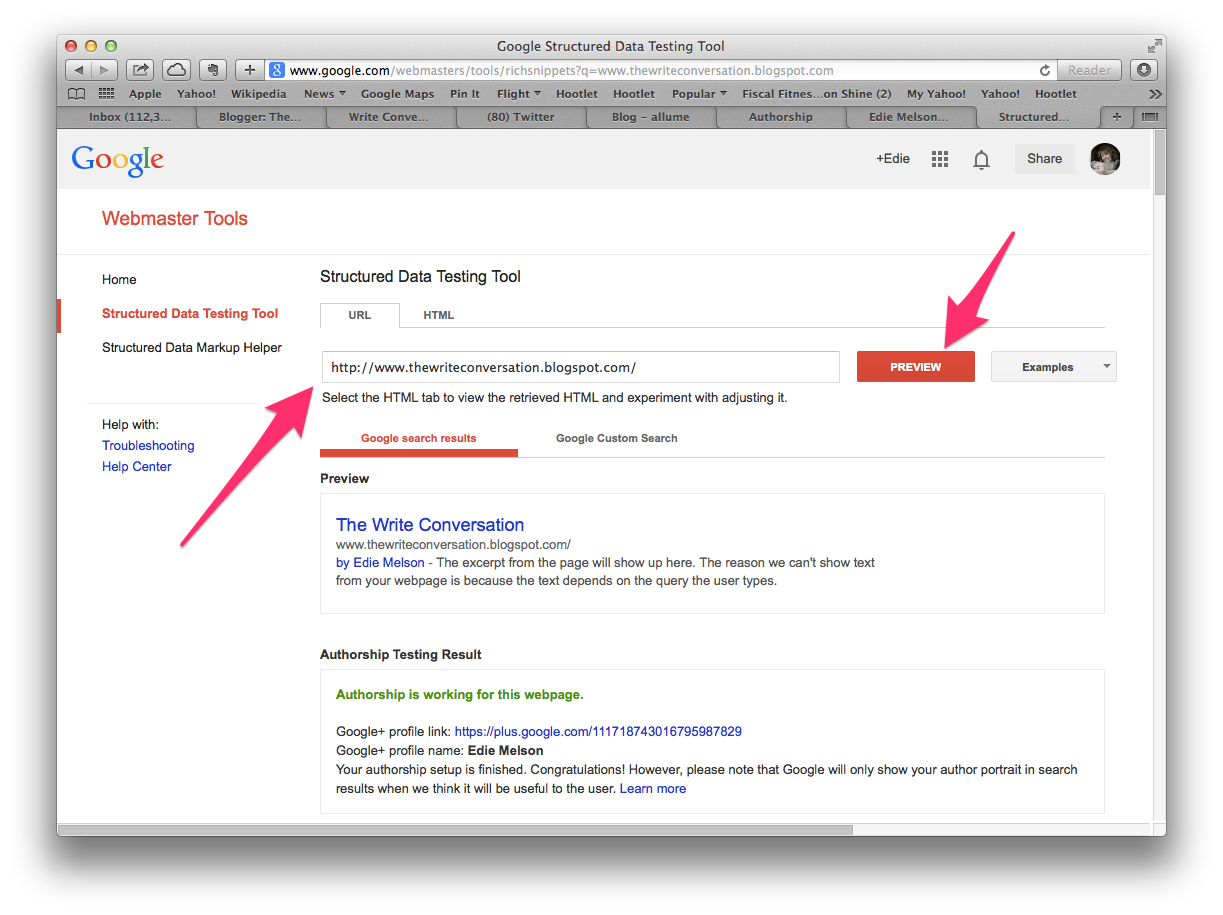Open the Fiscal Fitnes...on Shine bookmark

pyautogui.click(x=817, y=94)
